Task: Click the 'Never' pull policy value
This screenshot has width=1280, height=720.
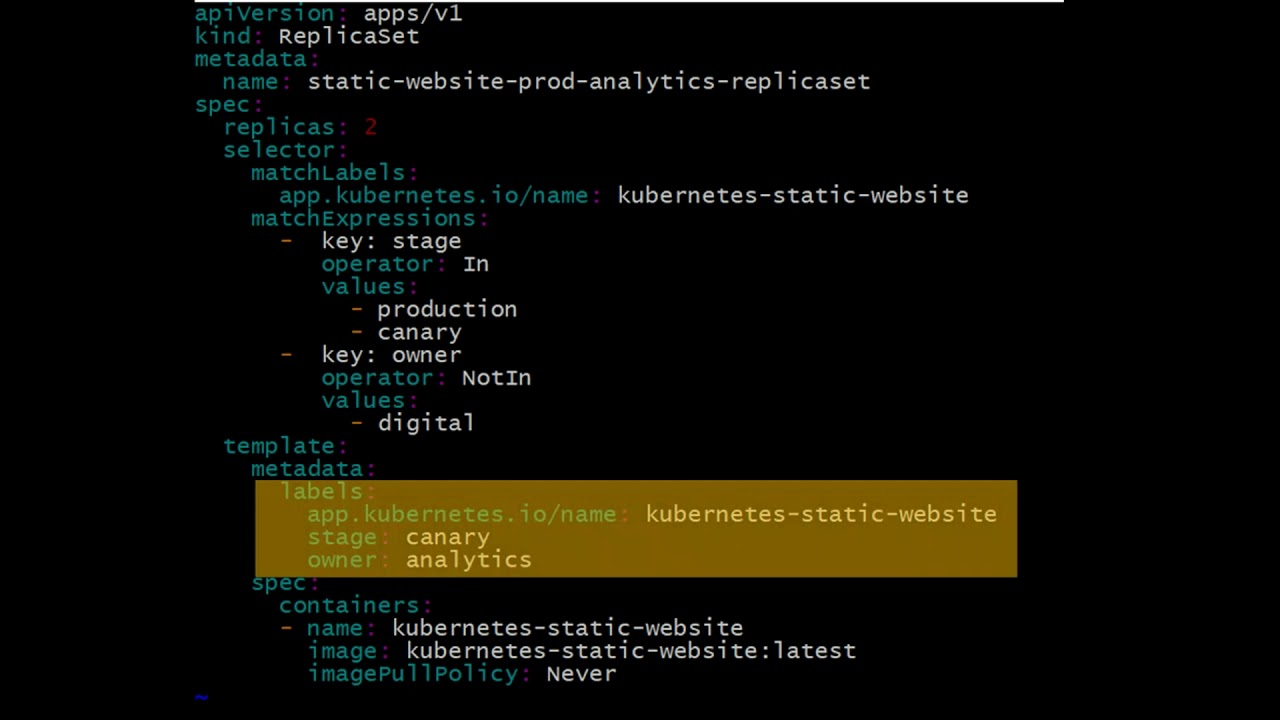Action: coord(581,674)
